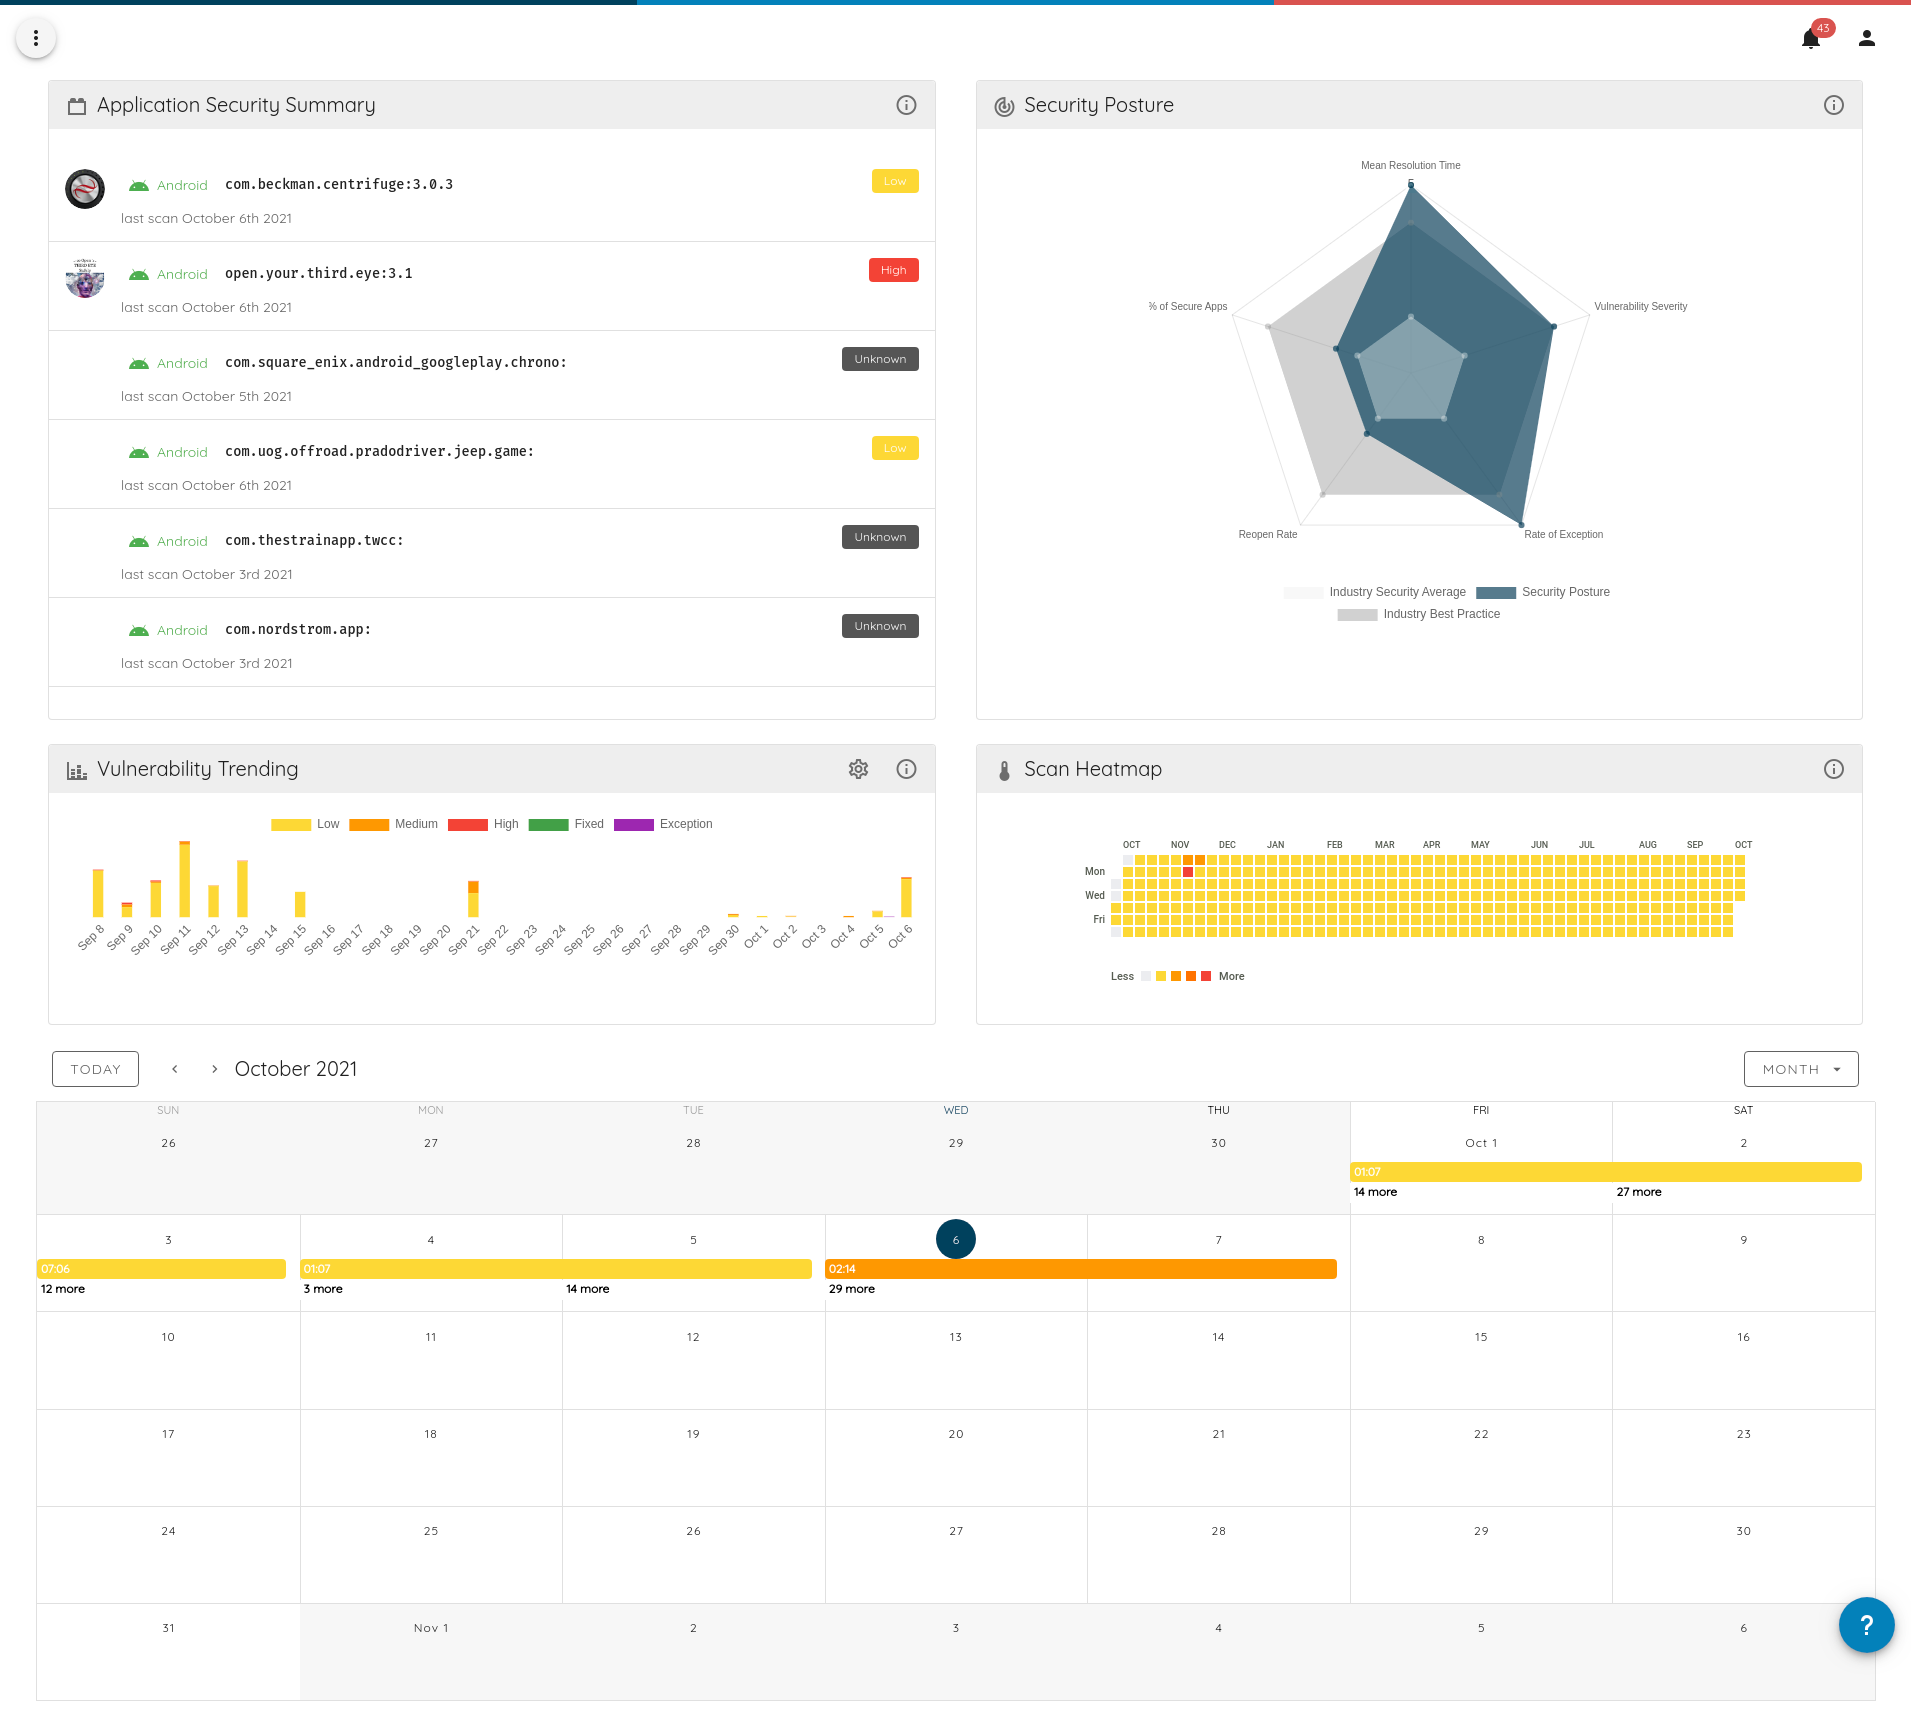Click the red heatmap cell in November

click(x=1188, y=872)
